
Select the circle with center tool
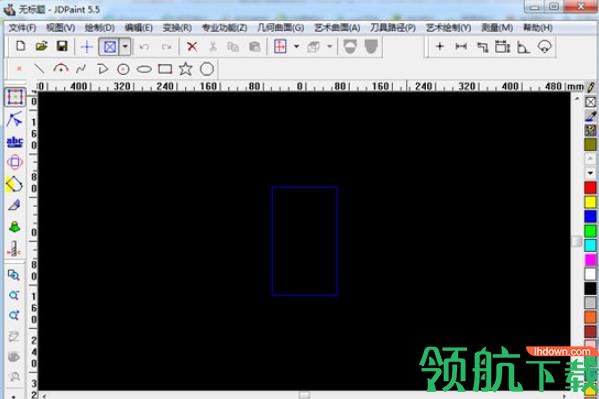point(123,69)
